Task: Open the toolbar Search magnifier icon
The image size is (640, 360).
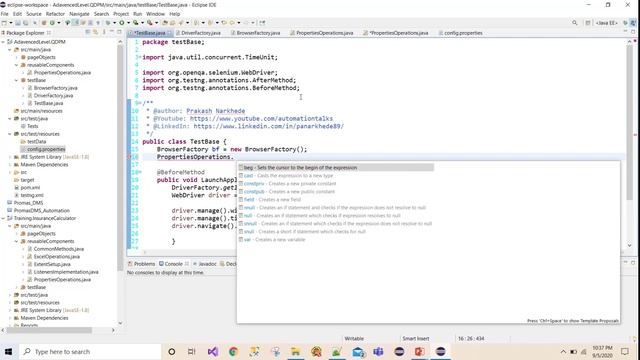Action: (x=575, y=23)
